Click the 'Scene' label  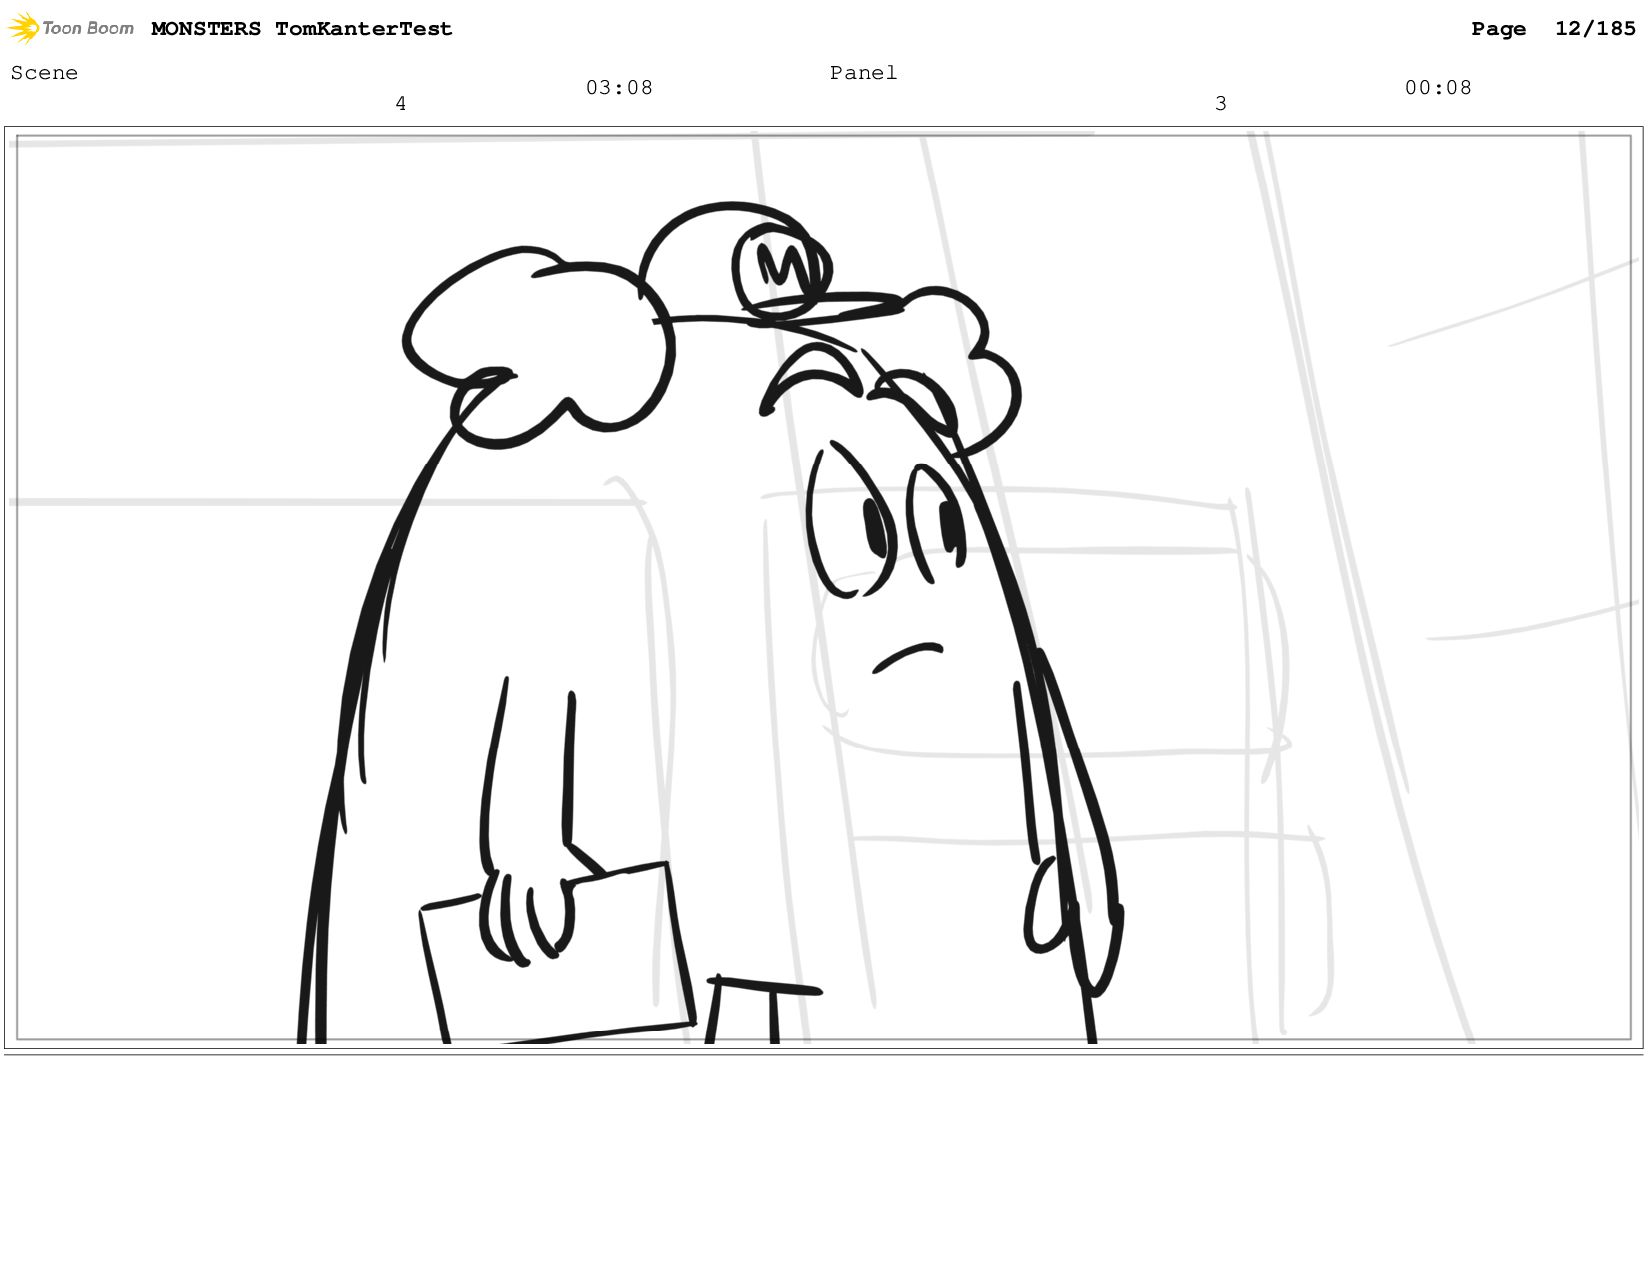44,73
